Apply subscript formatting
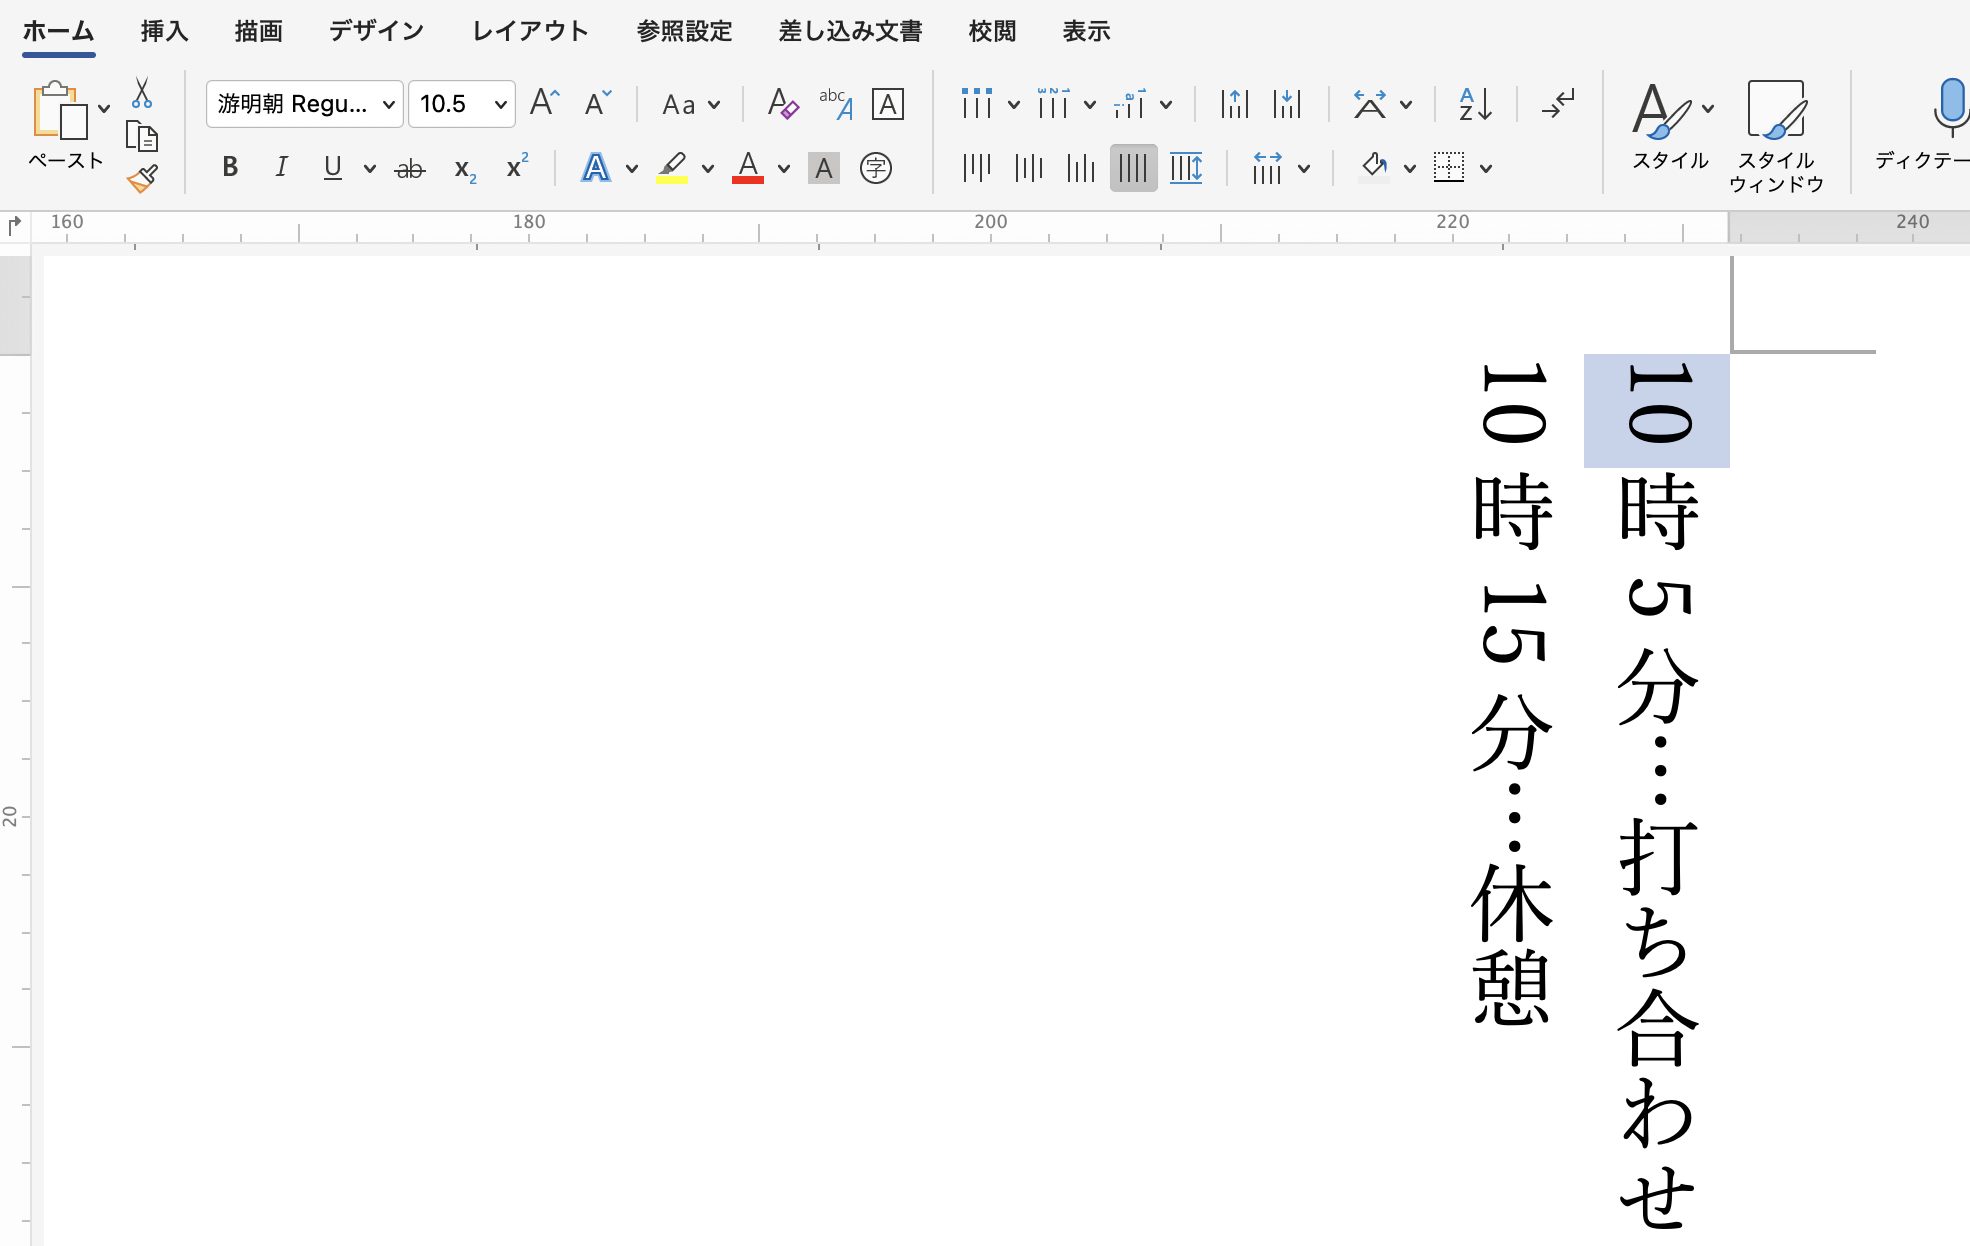This screenshot has height=1246, width=1970. (x=465, y=168)
